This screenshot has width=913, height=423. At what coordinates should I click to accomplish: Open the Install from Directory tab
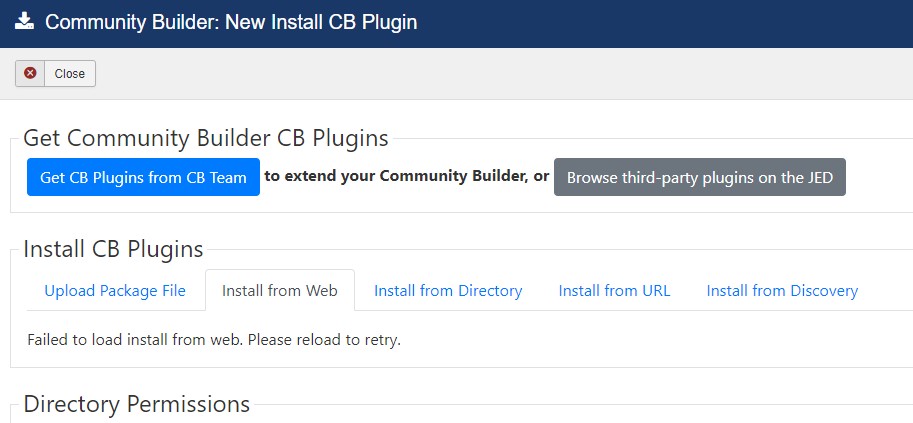click(448, 290)
